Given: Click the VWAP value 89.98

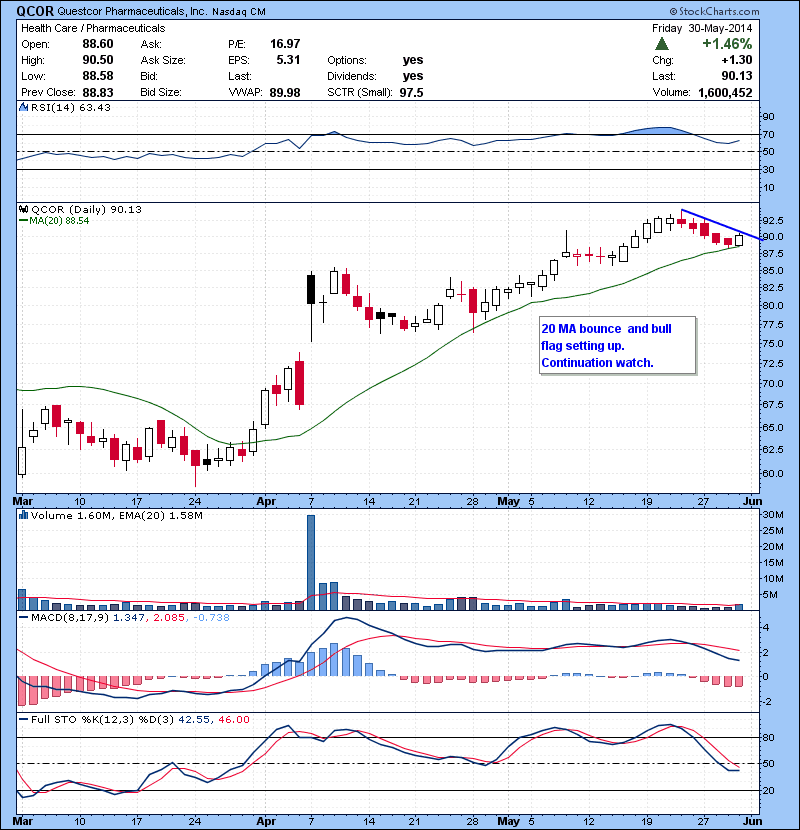Looking at the screenshot, I should tap(285, 93).
